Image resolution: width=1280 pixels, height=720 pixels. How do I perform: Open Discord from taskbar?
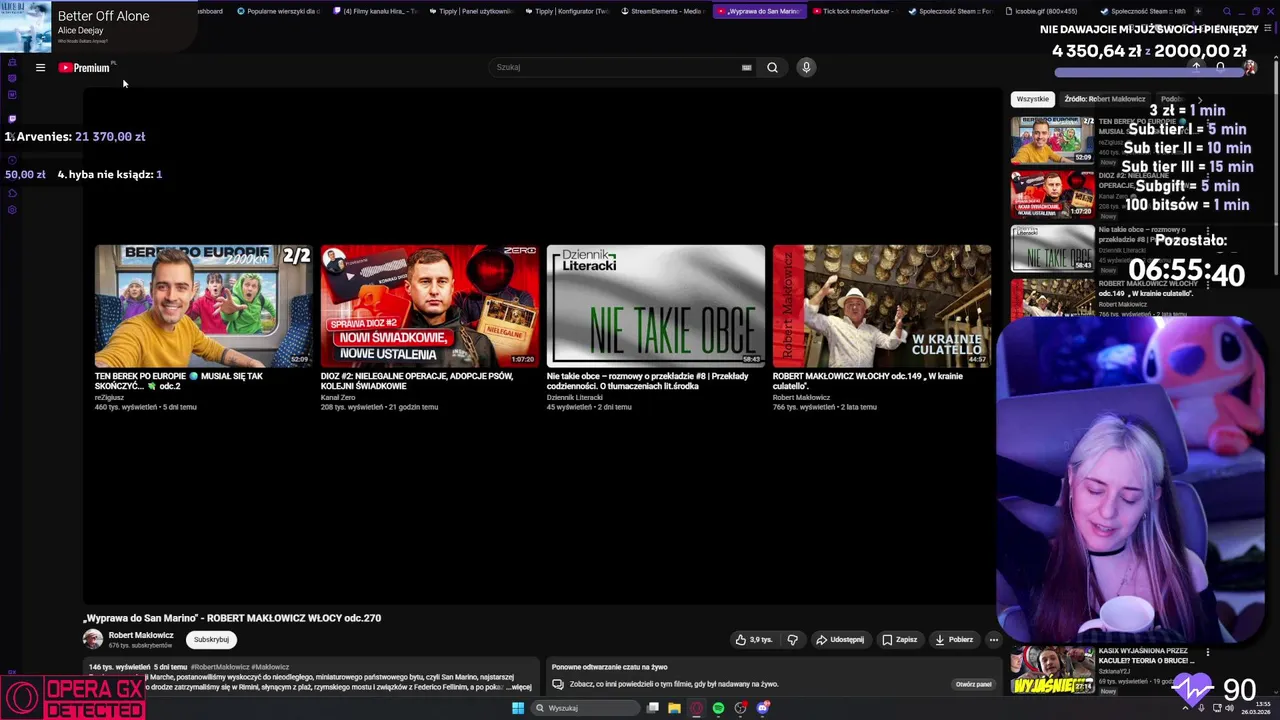(762, 708)
